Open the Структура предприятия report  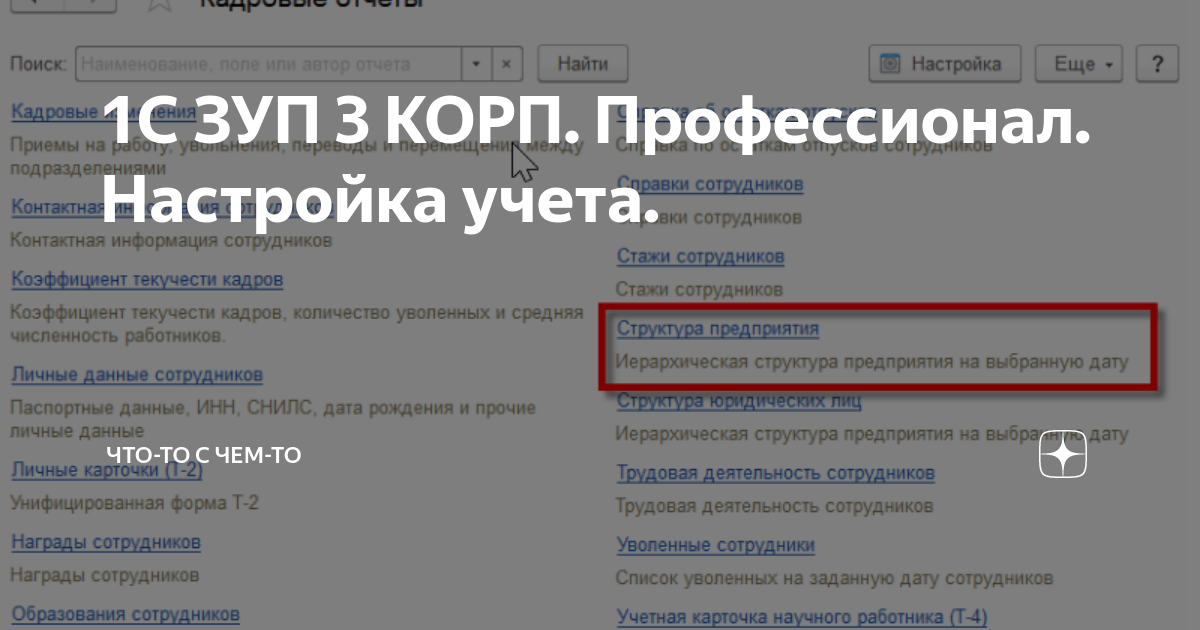[718, 328]
